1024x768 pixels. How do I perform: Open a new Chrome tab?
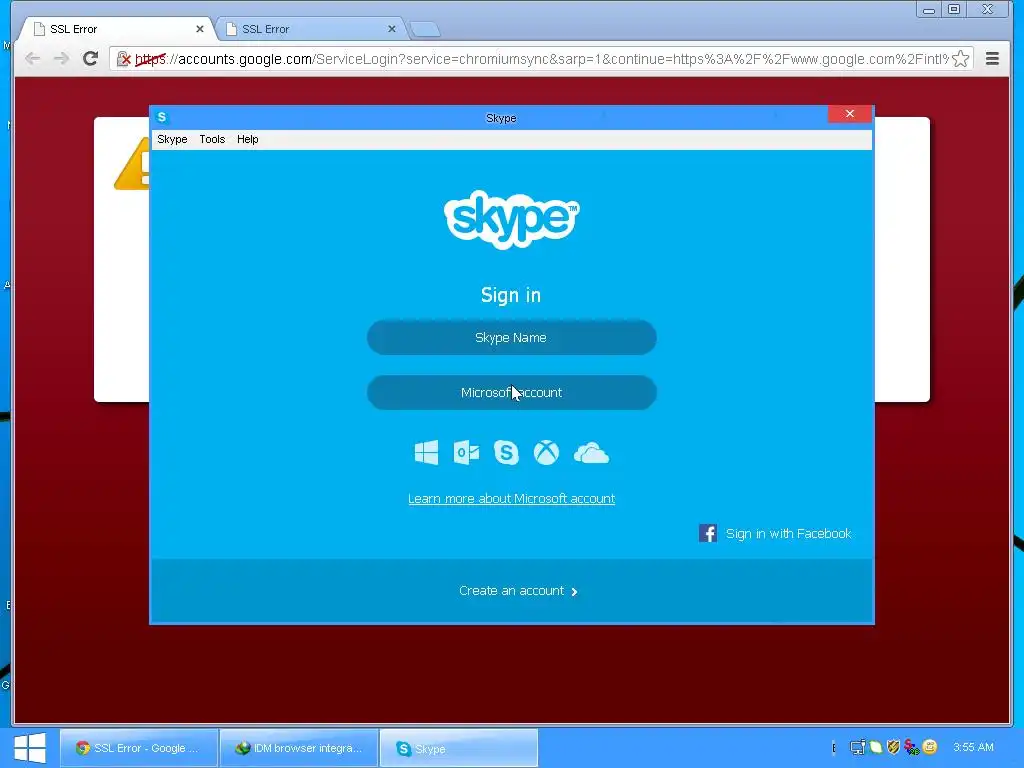pyautogui.click(x=424, y=29)
